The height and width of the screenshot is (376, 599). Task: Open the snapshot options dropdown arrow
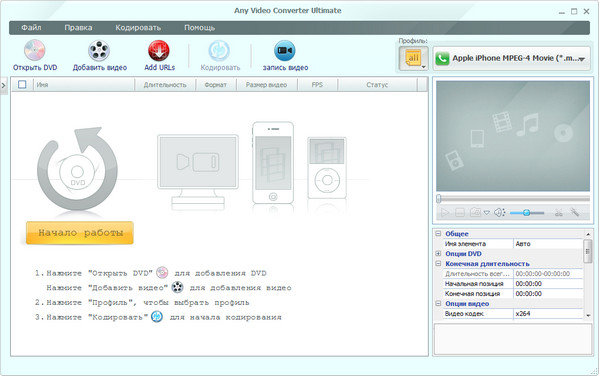pos(487,213)
